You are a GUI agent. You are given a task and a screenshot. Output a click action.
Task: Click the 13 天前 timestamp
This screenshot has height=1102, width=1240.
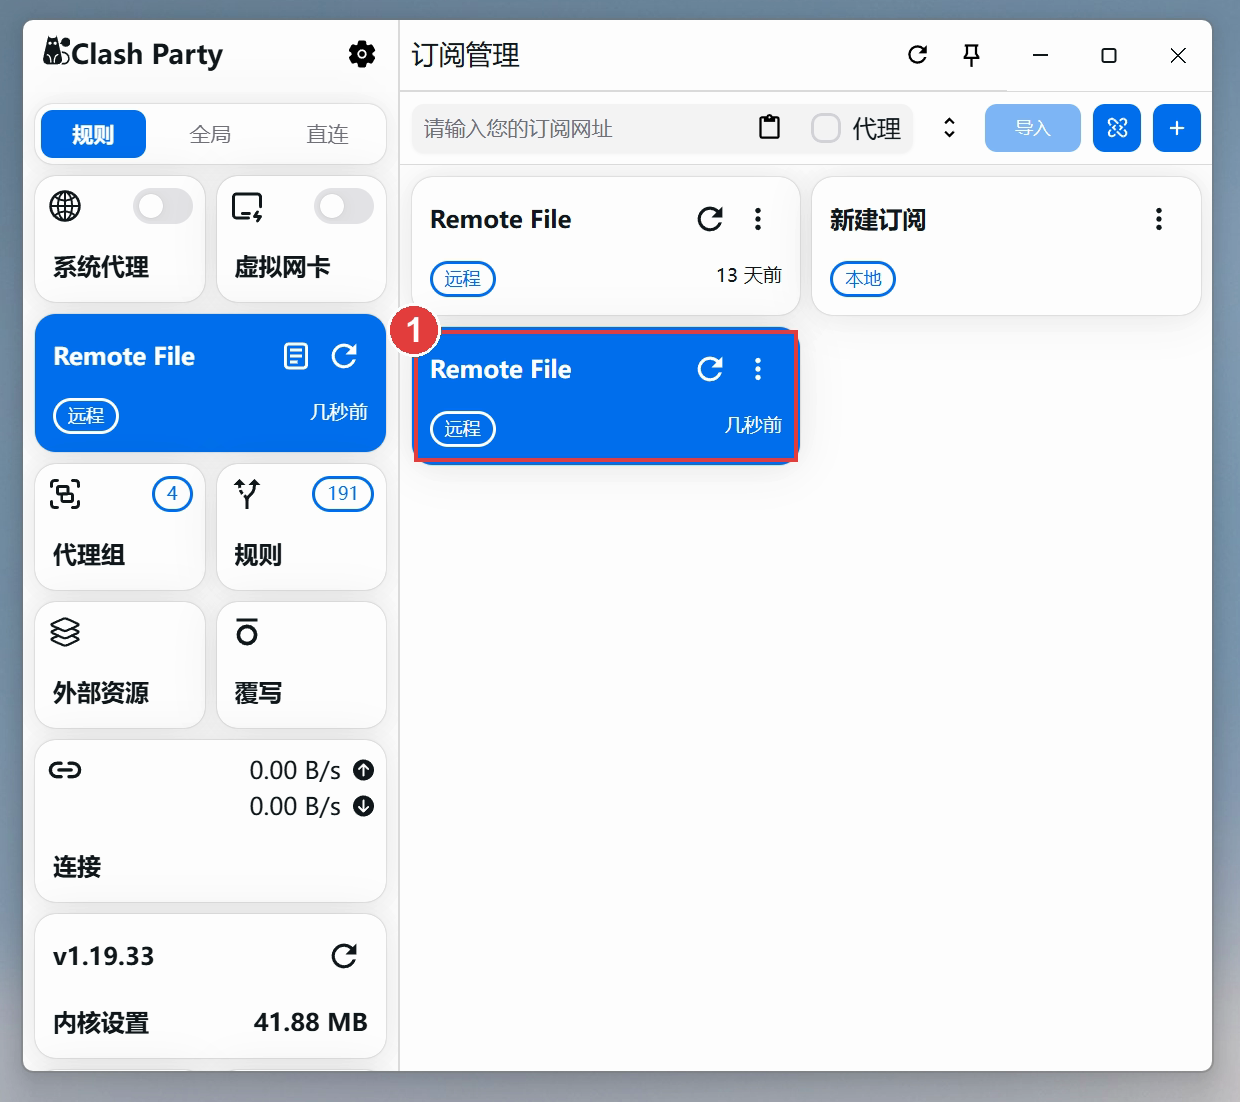749,275
